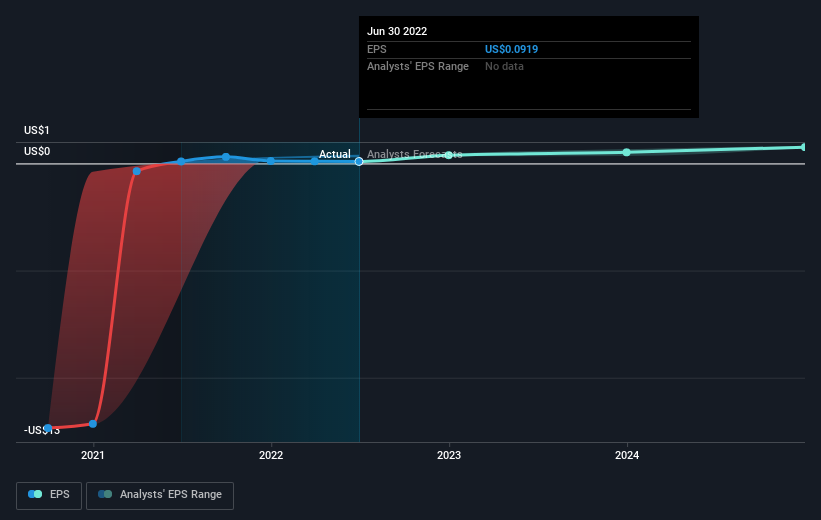Click the lowest EPS point beside -US$13
821x520 pixels.
point(48,428)
